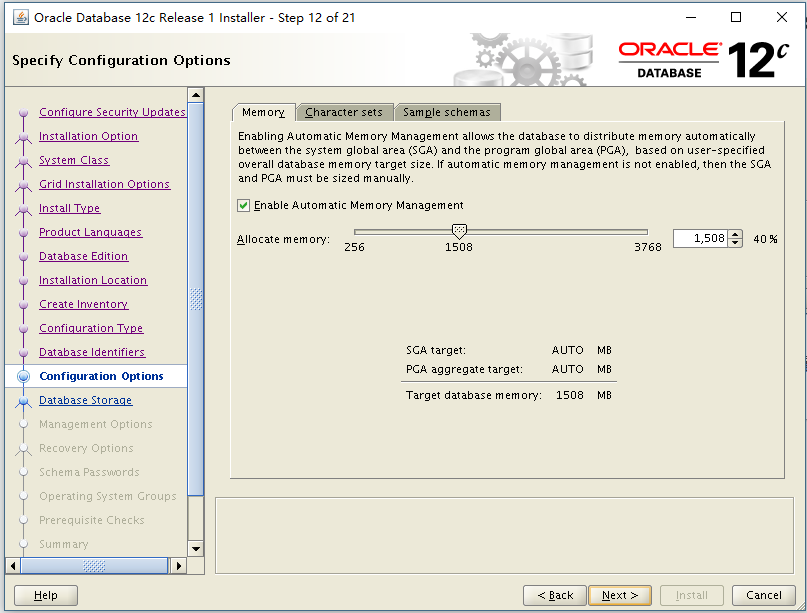Close the installer window
Image resolution: width=807 pixels, height=613 pixels.
tap(782, 17)
